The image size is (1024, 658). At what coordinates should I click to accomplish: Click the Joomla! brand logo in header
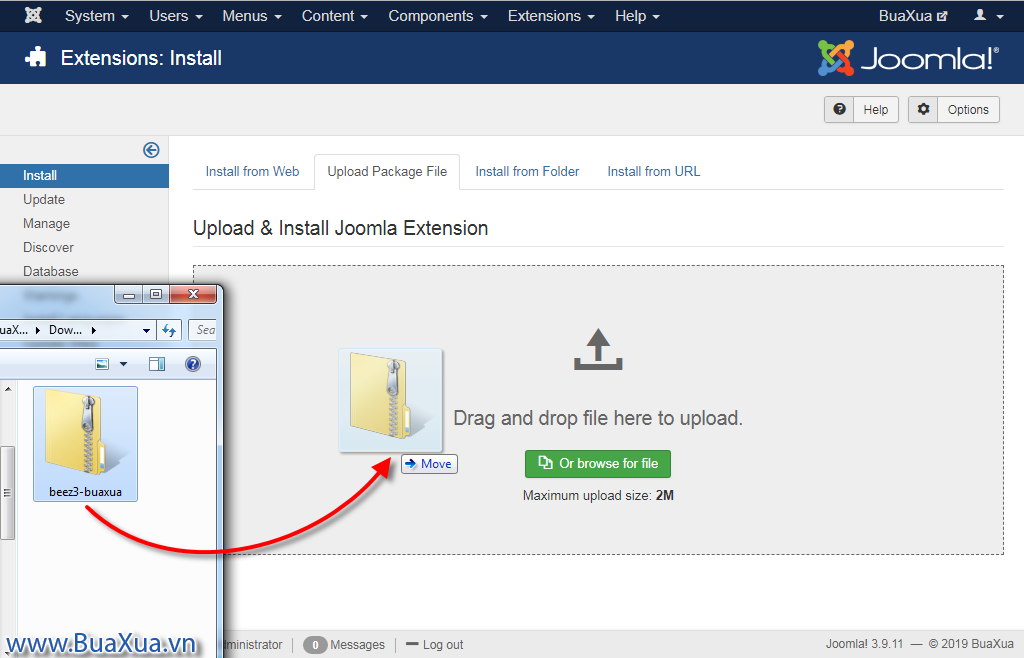pos(908,58)
